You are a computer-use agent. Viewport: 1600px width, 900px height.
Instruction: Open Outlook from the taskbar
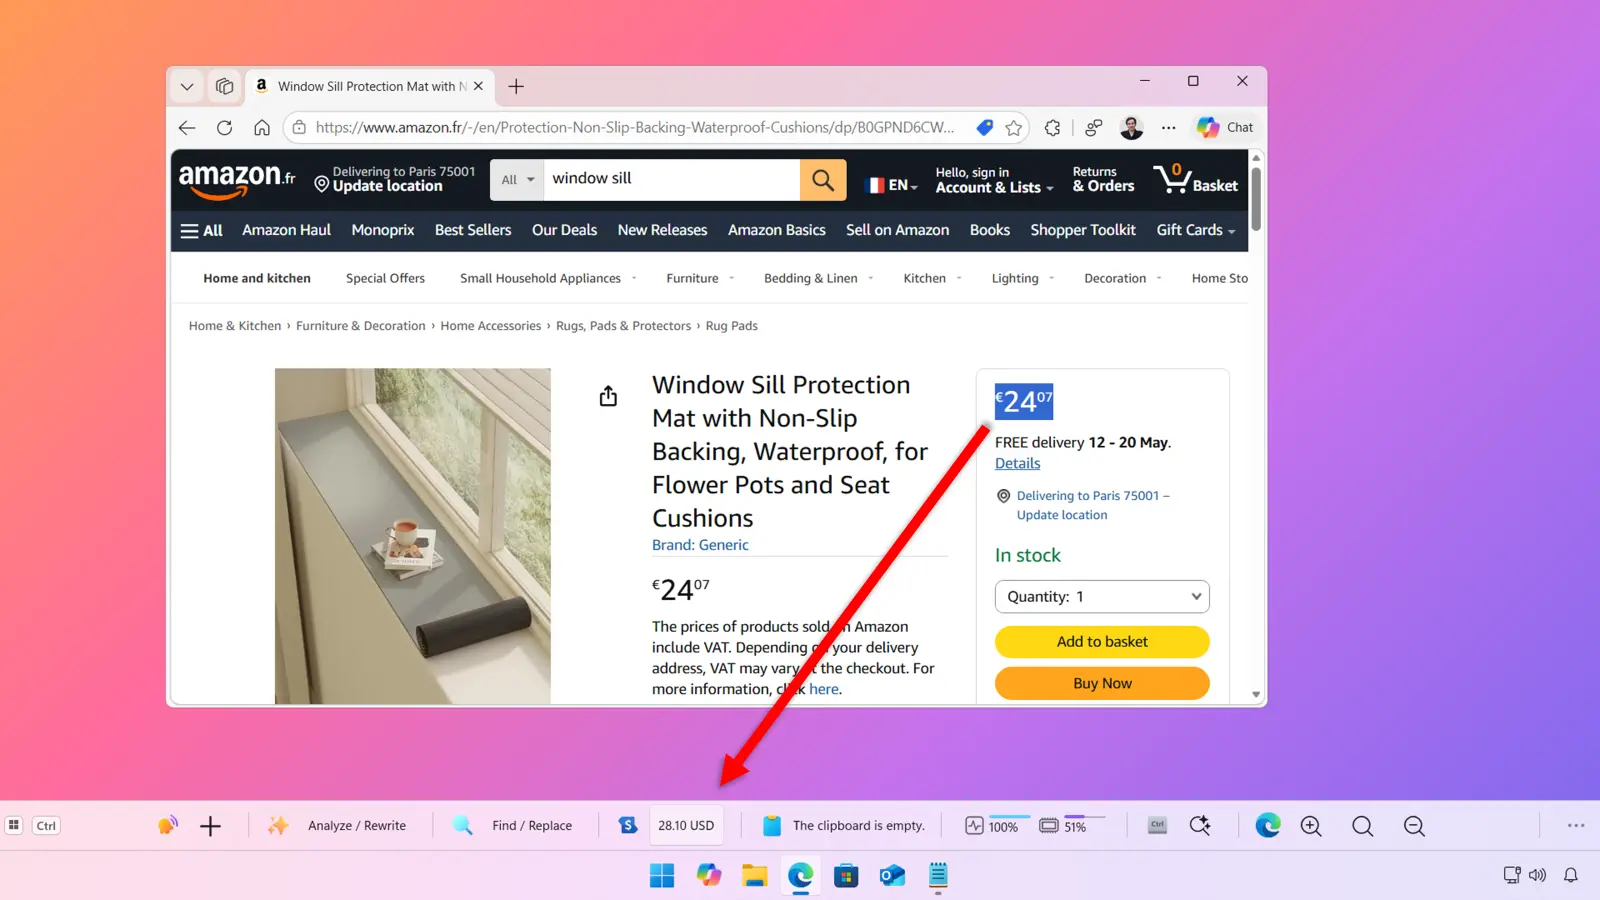(892, 876)
